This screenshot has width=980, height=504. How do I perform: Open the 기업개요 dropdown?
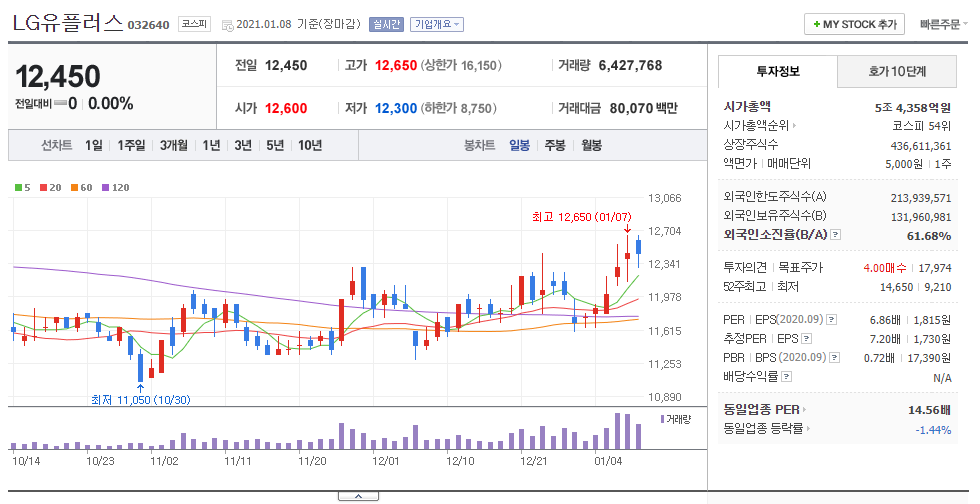437,24
